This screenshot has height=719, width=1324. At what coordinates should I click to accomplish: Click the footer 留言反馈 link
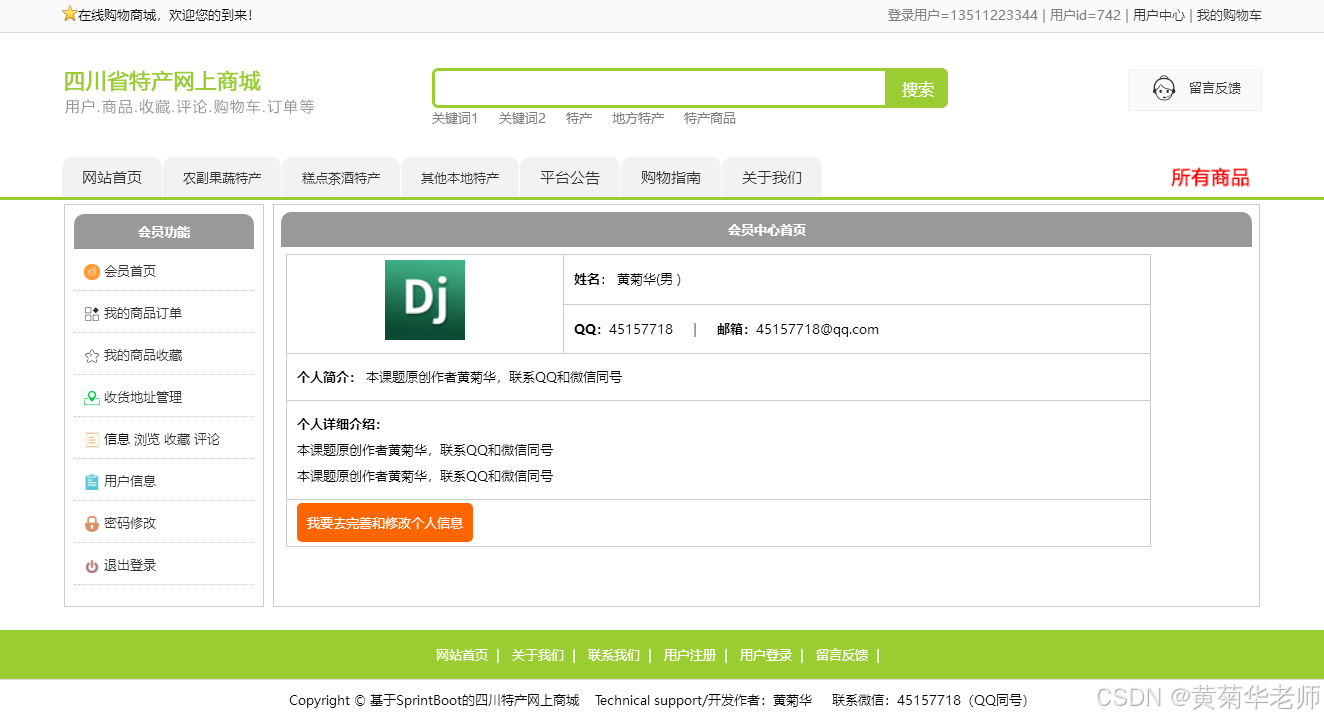(x=842, y=655)
